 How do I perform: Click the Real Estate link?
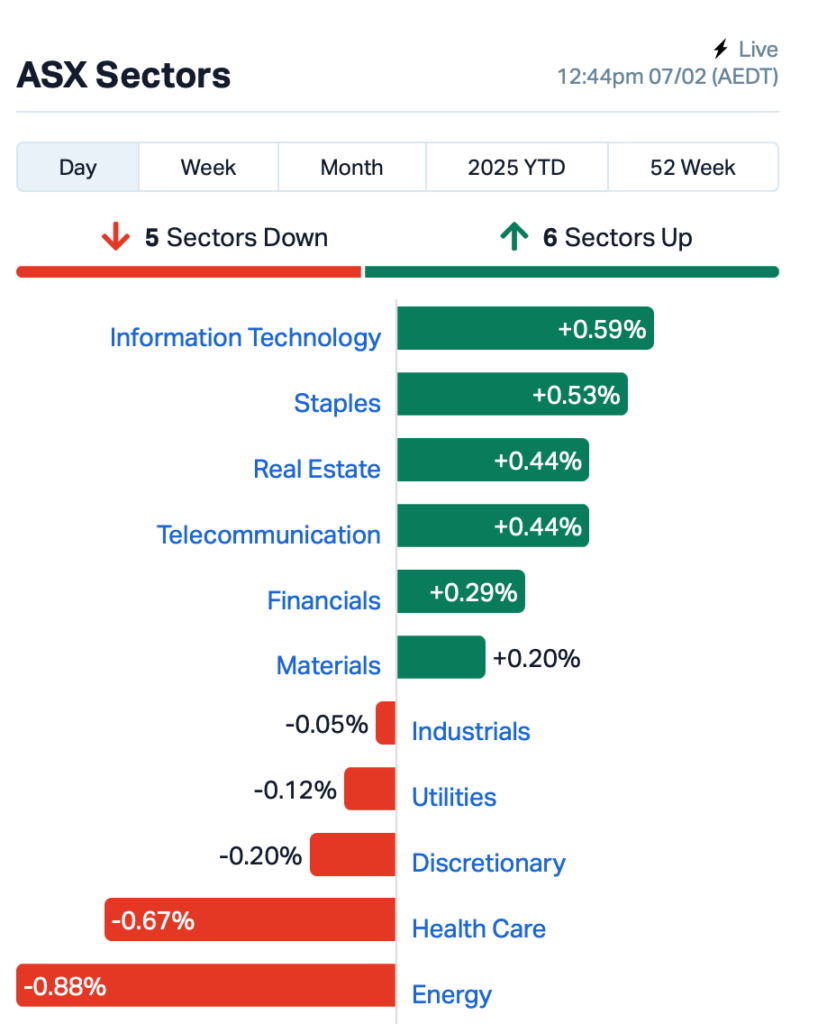[x=317, y=469]
